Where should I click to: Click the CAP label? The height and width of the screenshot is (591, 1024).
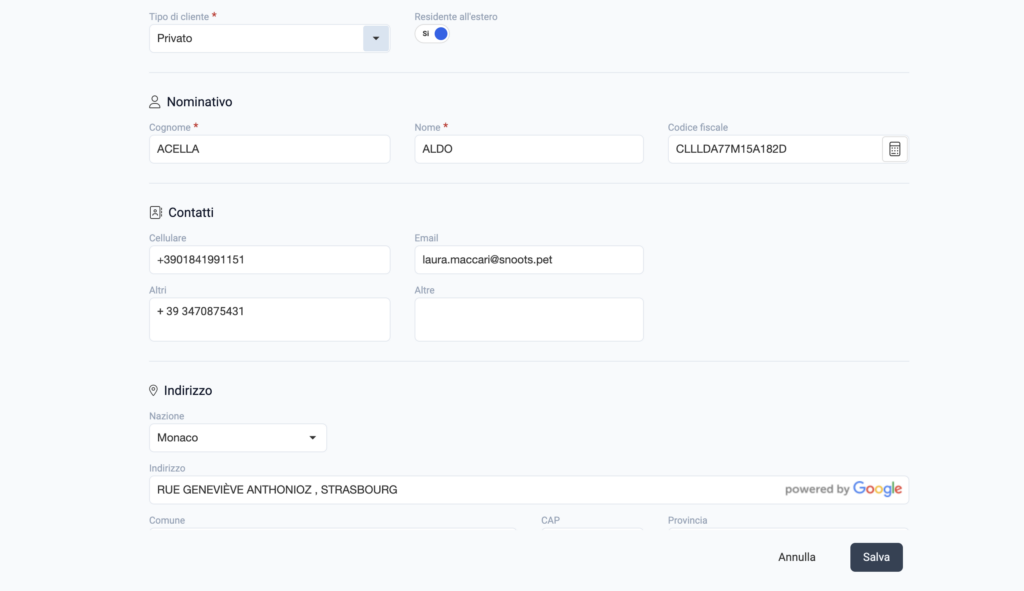coord(551,520)
